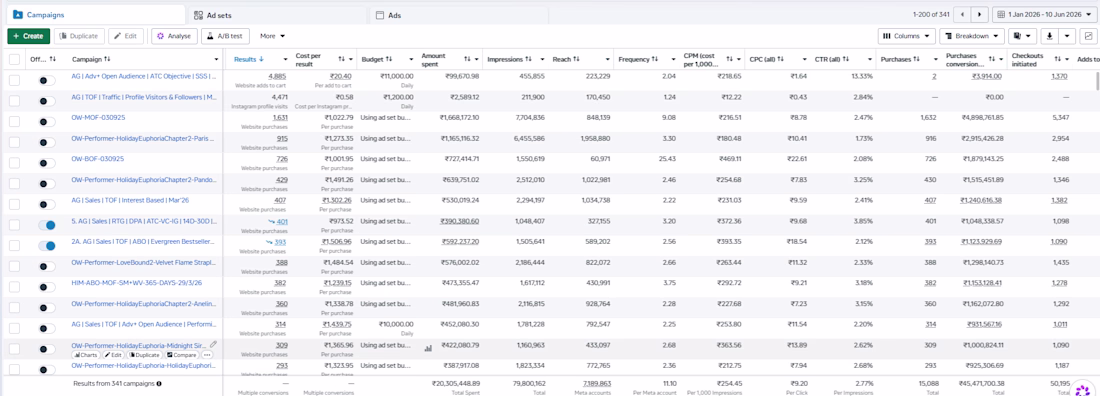
Task: Click the Edit toolbar button
Action: (x=126, y=36)
